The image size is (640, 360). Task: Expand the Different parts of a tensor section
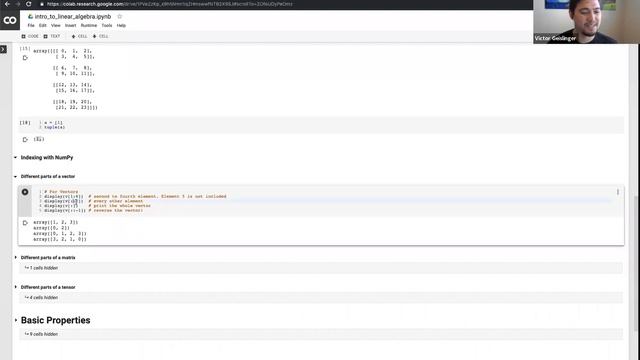tap(16, 287)
